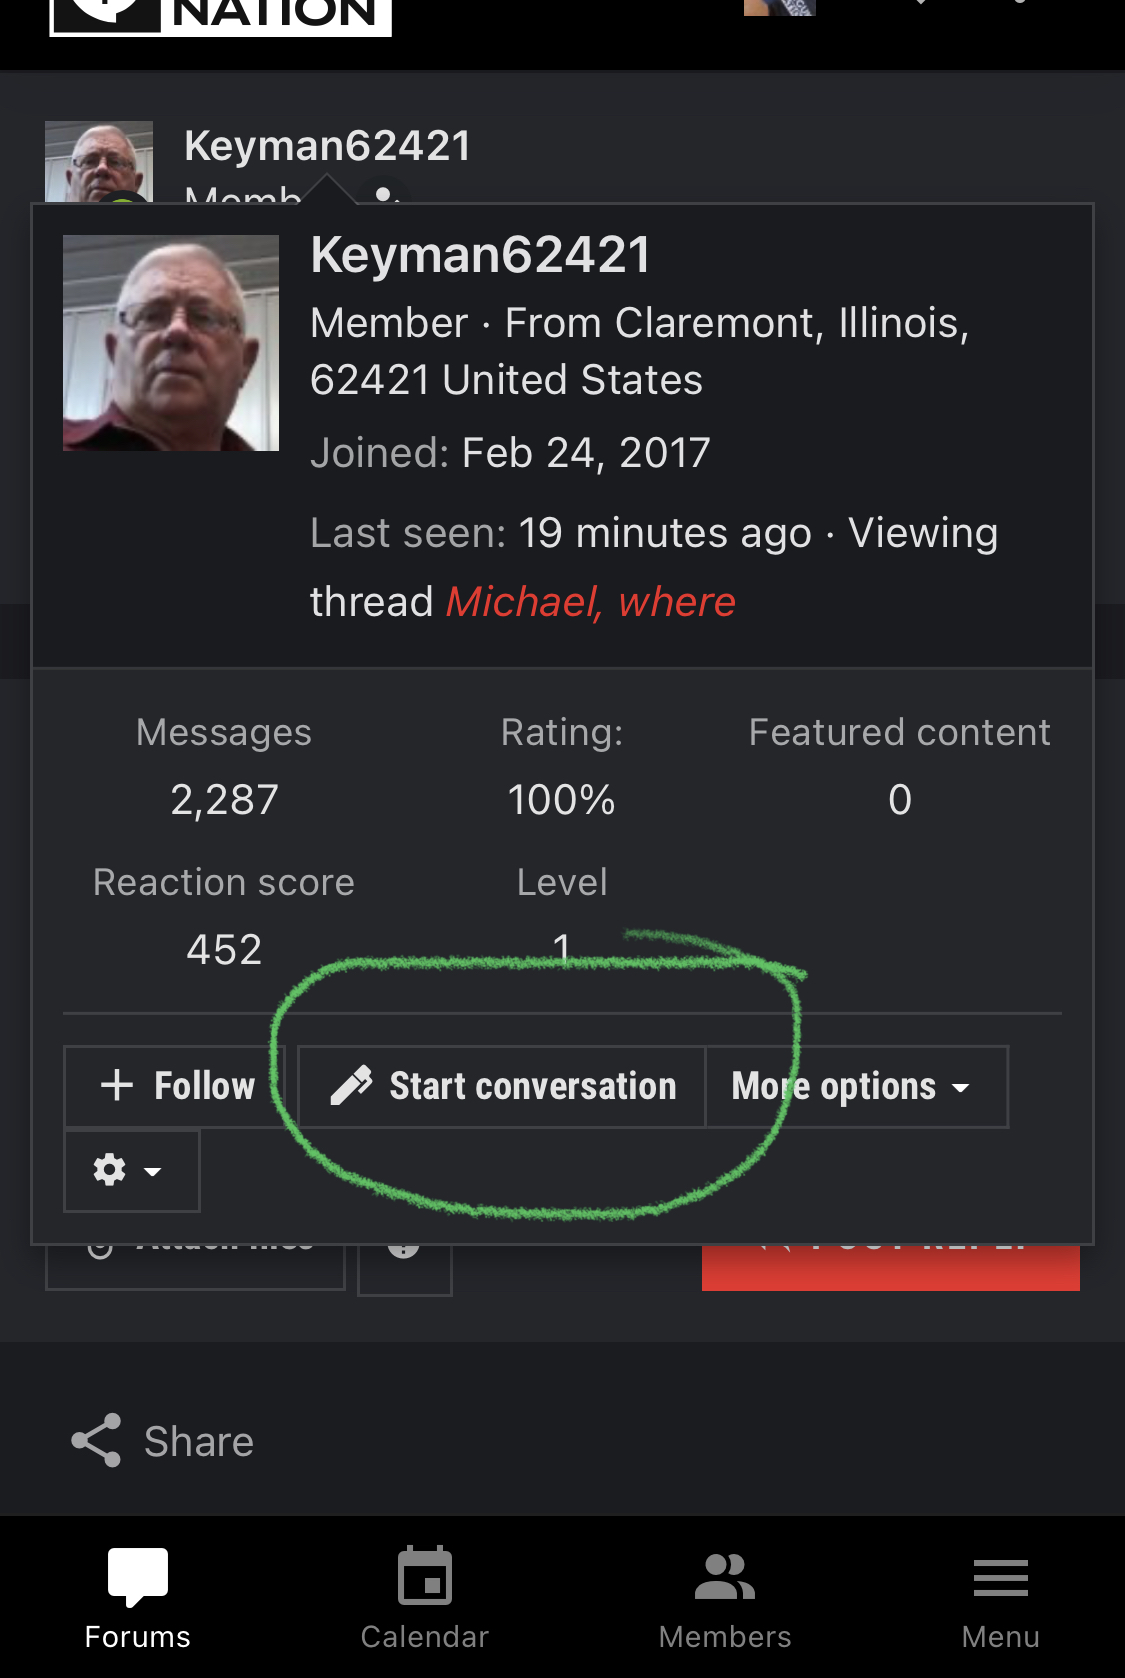Click the Keyman62421 username above popup
This screenshot has height=1678, width=1125.
(328, 146)
